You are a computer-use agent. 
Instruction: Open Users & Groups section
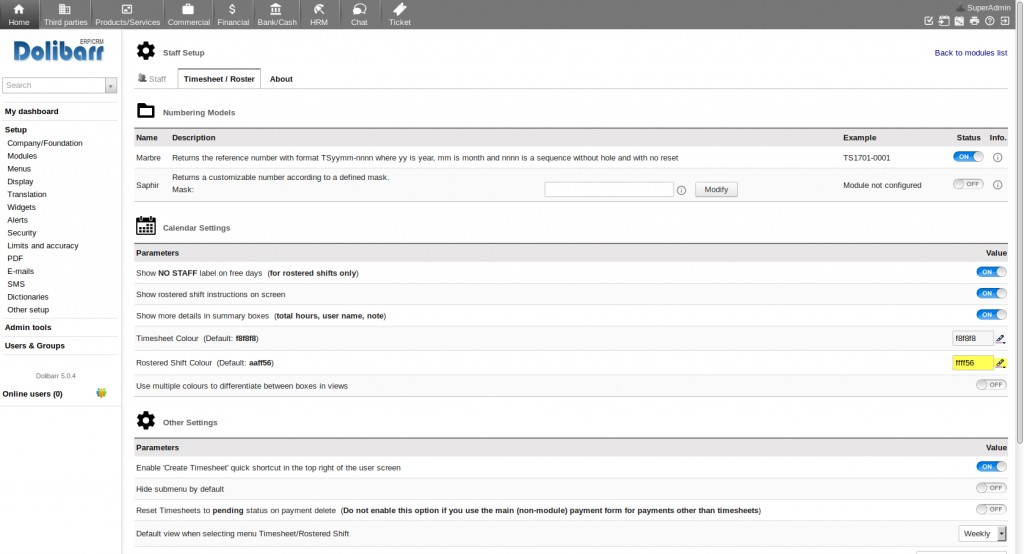(x=35, y=346)
